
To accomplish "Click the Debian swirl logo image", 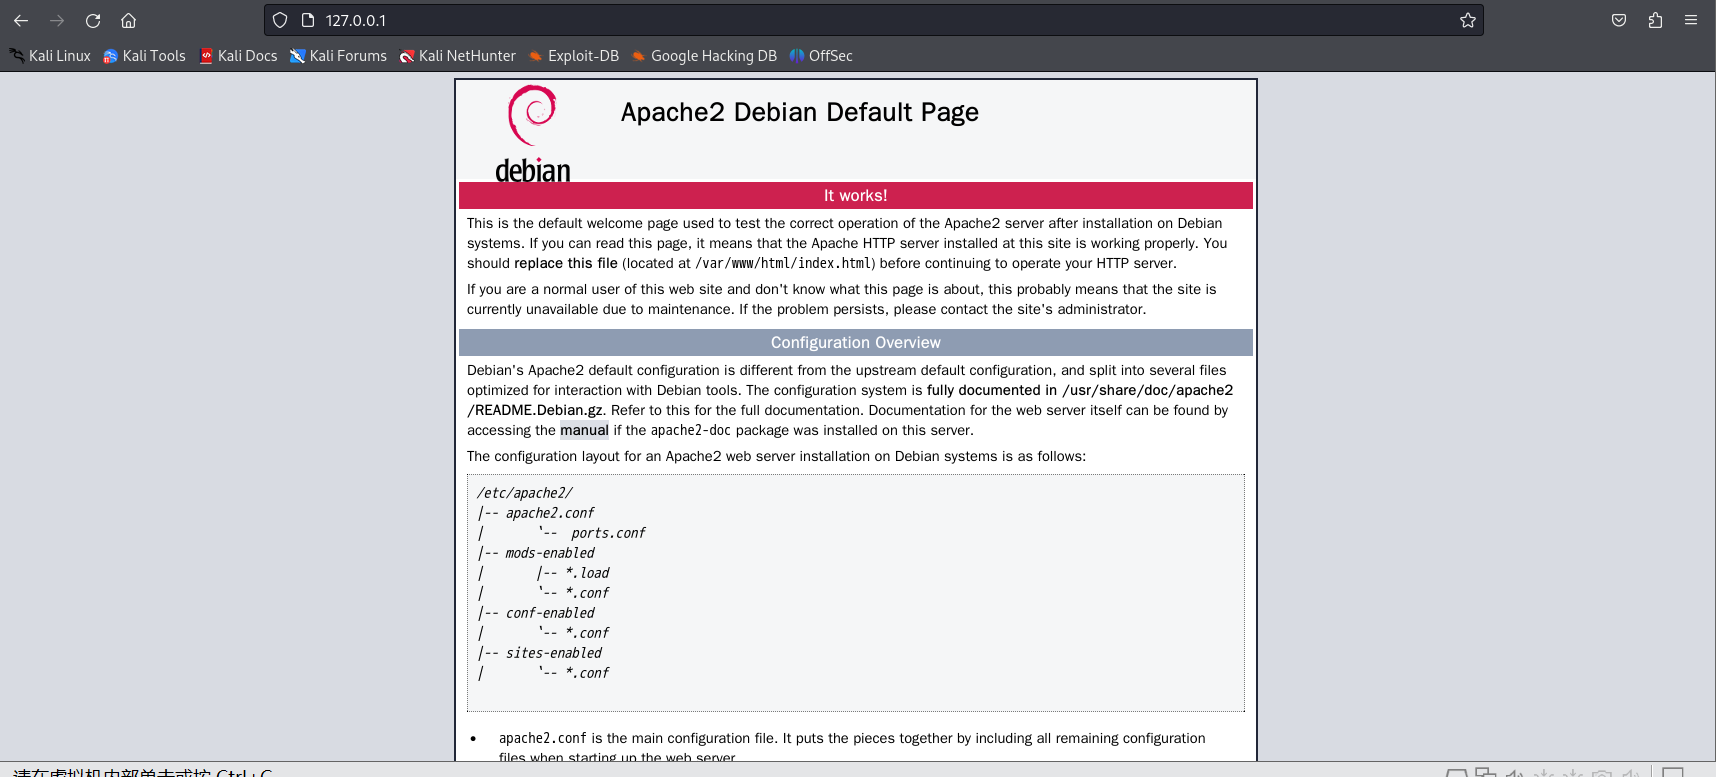I will pyautogui.click(x=533, y=133).
